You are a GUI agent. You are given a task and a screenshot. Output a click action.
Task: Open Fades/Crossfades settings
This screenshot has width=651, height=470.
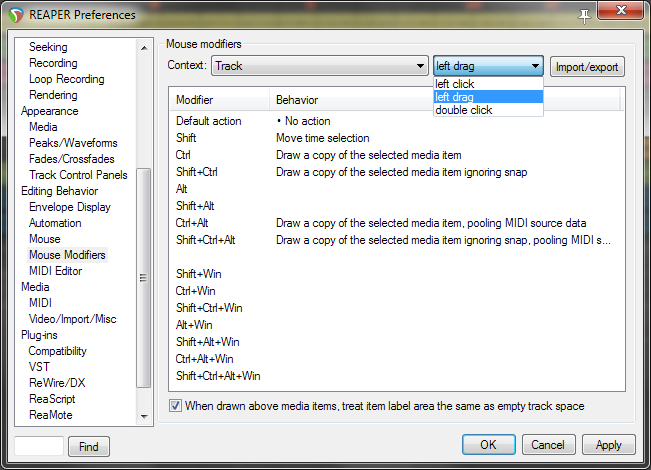(x=72, y=159)
